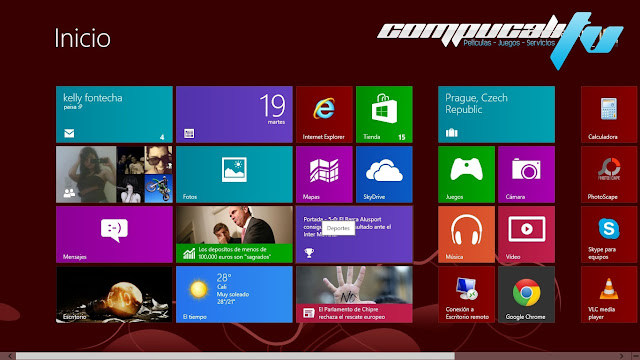Open the Música headphones tile
This screenshot has height=360, width=640.
[x=466, y=234]
